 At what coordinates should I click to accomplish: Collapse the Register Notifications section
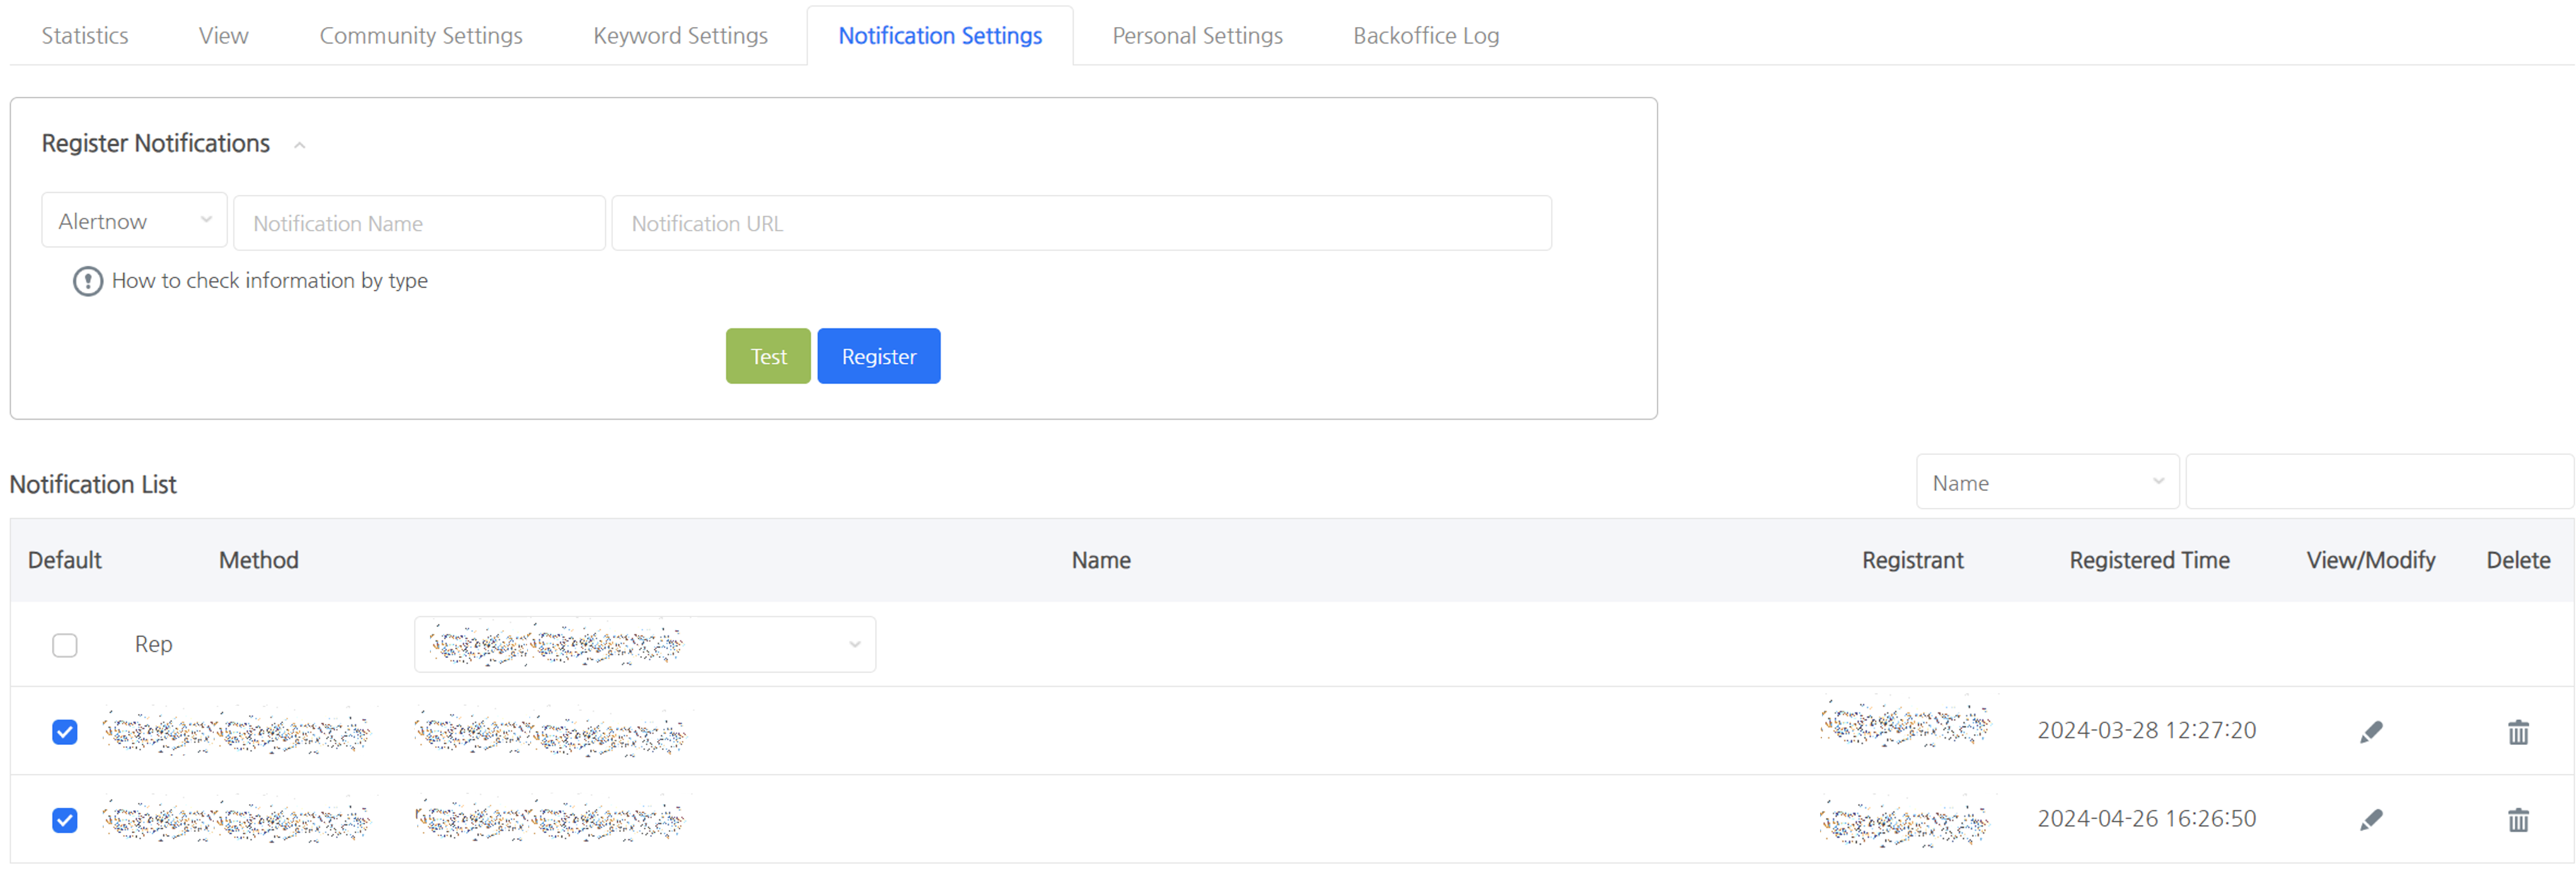[299, 145]
